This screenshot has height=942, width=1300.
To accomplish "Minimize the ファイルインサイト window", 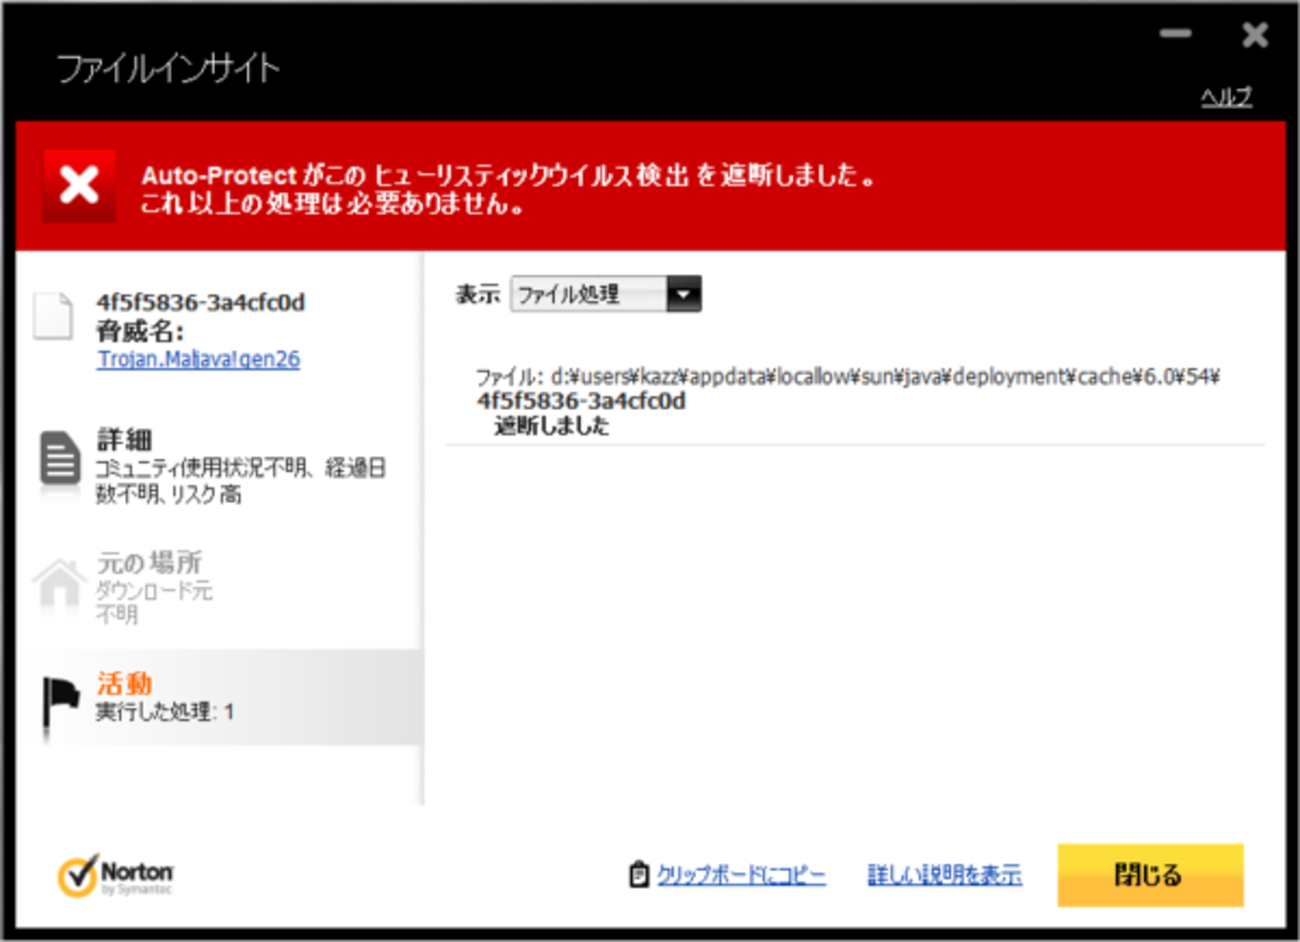I will [x=1176, y=34].
